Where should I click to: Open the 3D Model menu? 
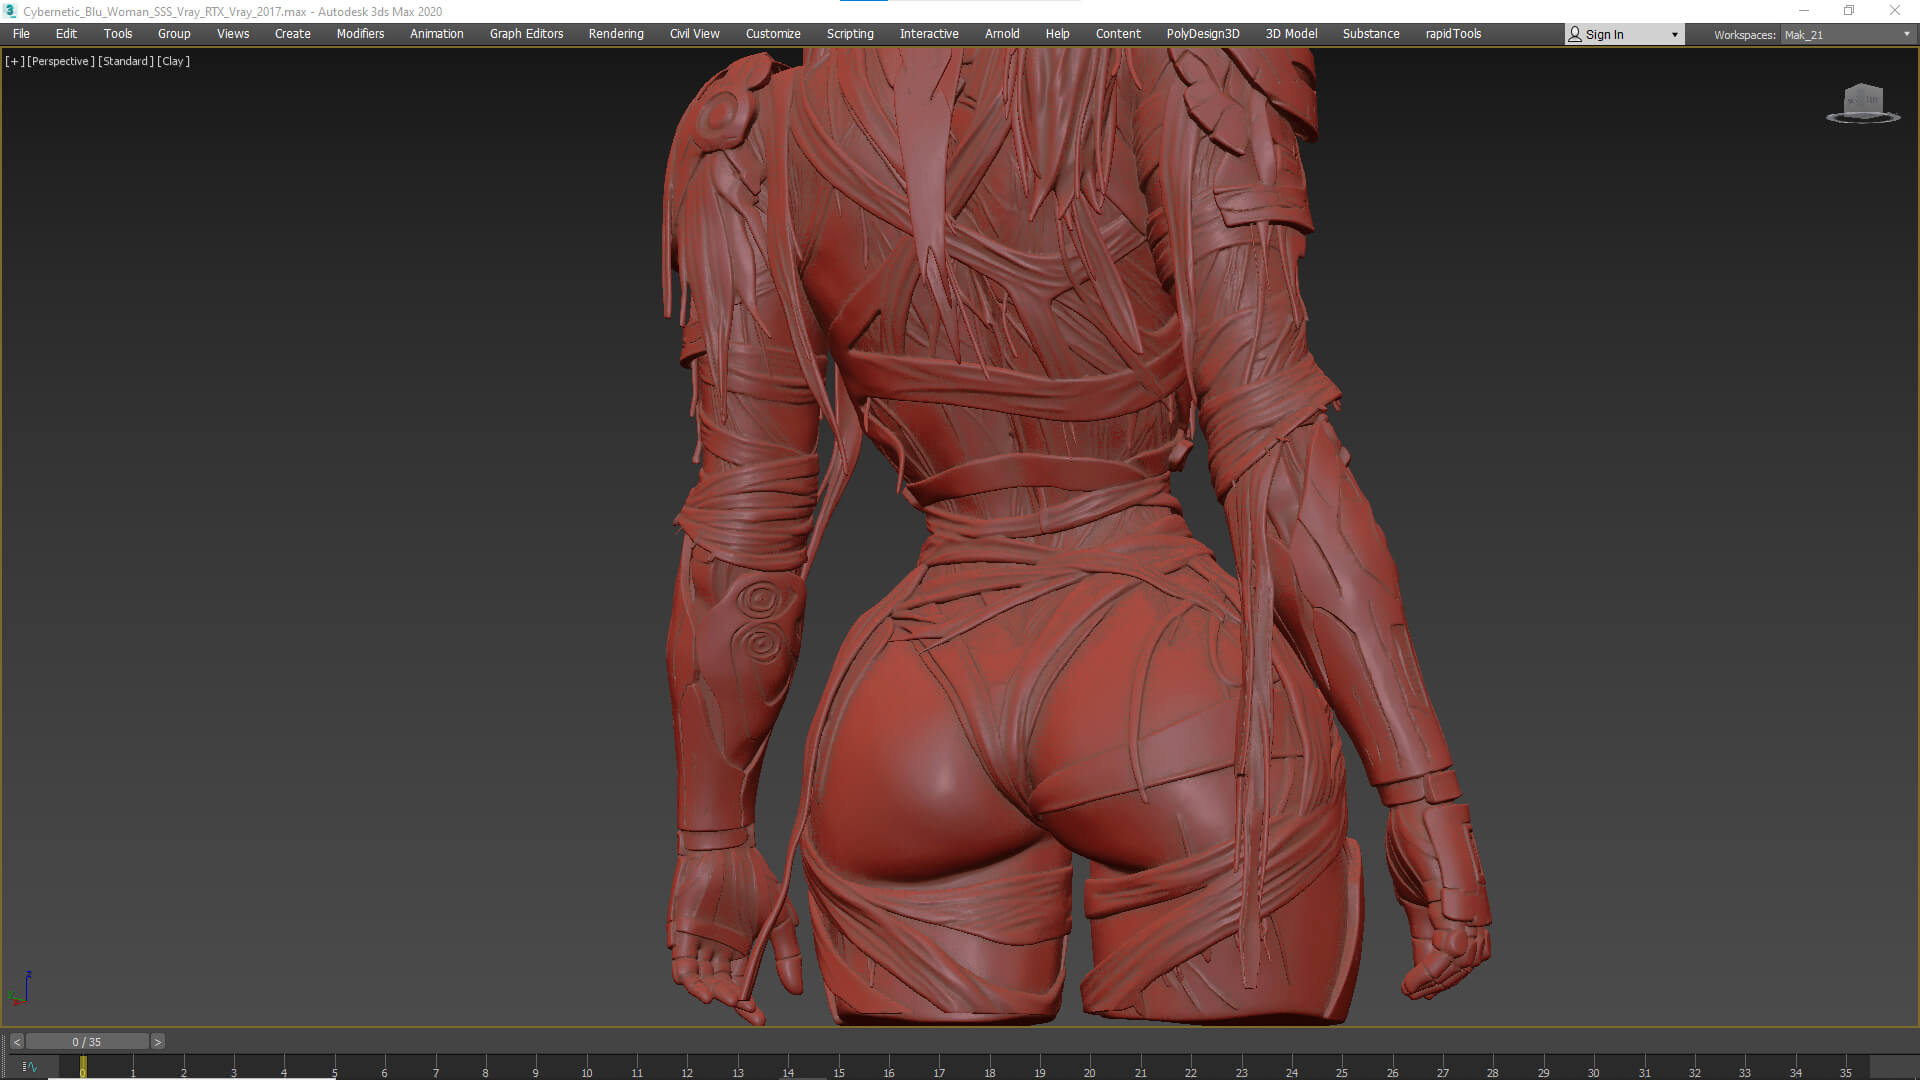pyautogui.click(x=1291, y=34)
